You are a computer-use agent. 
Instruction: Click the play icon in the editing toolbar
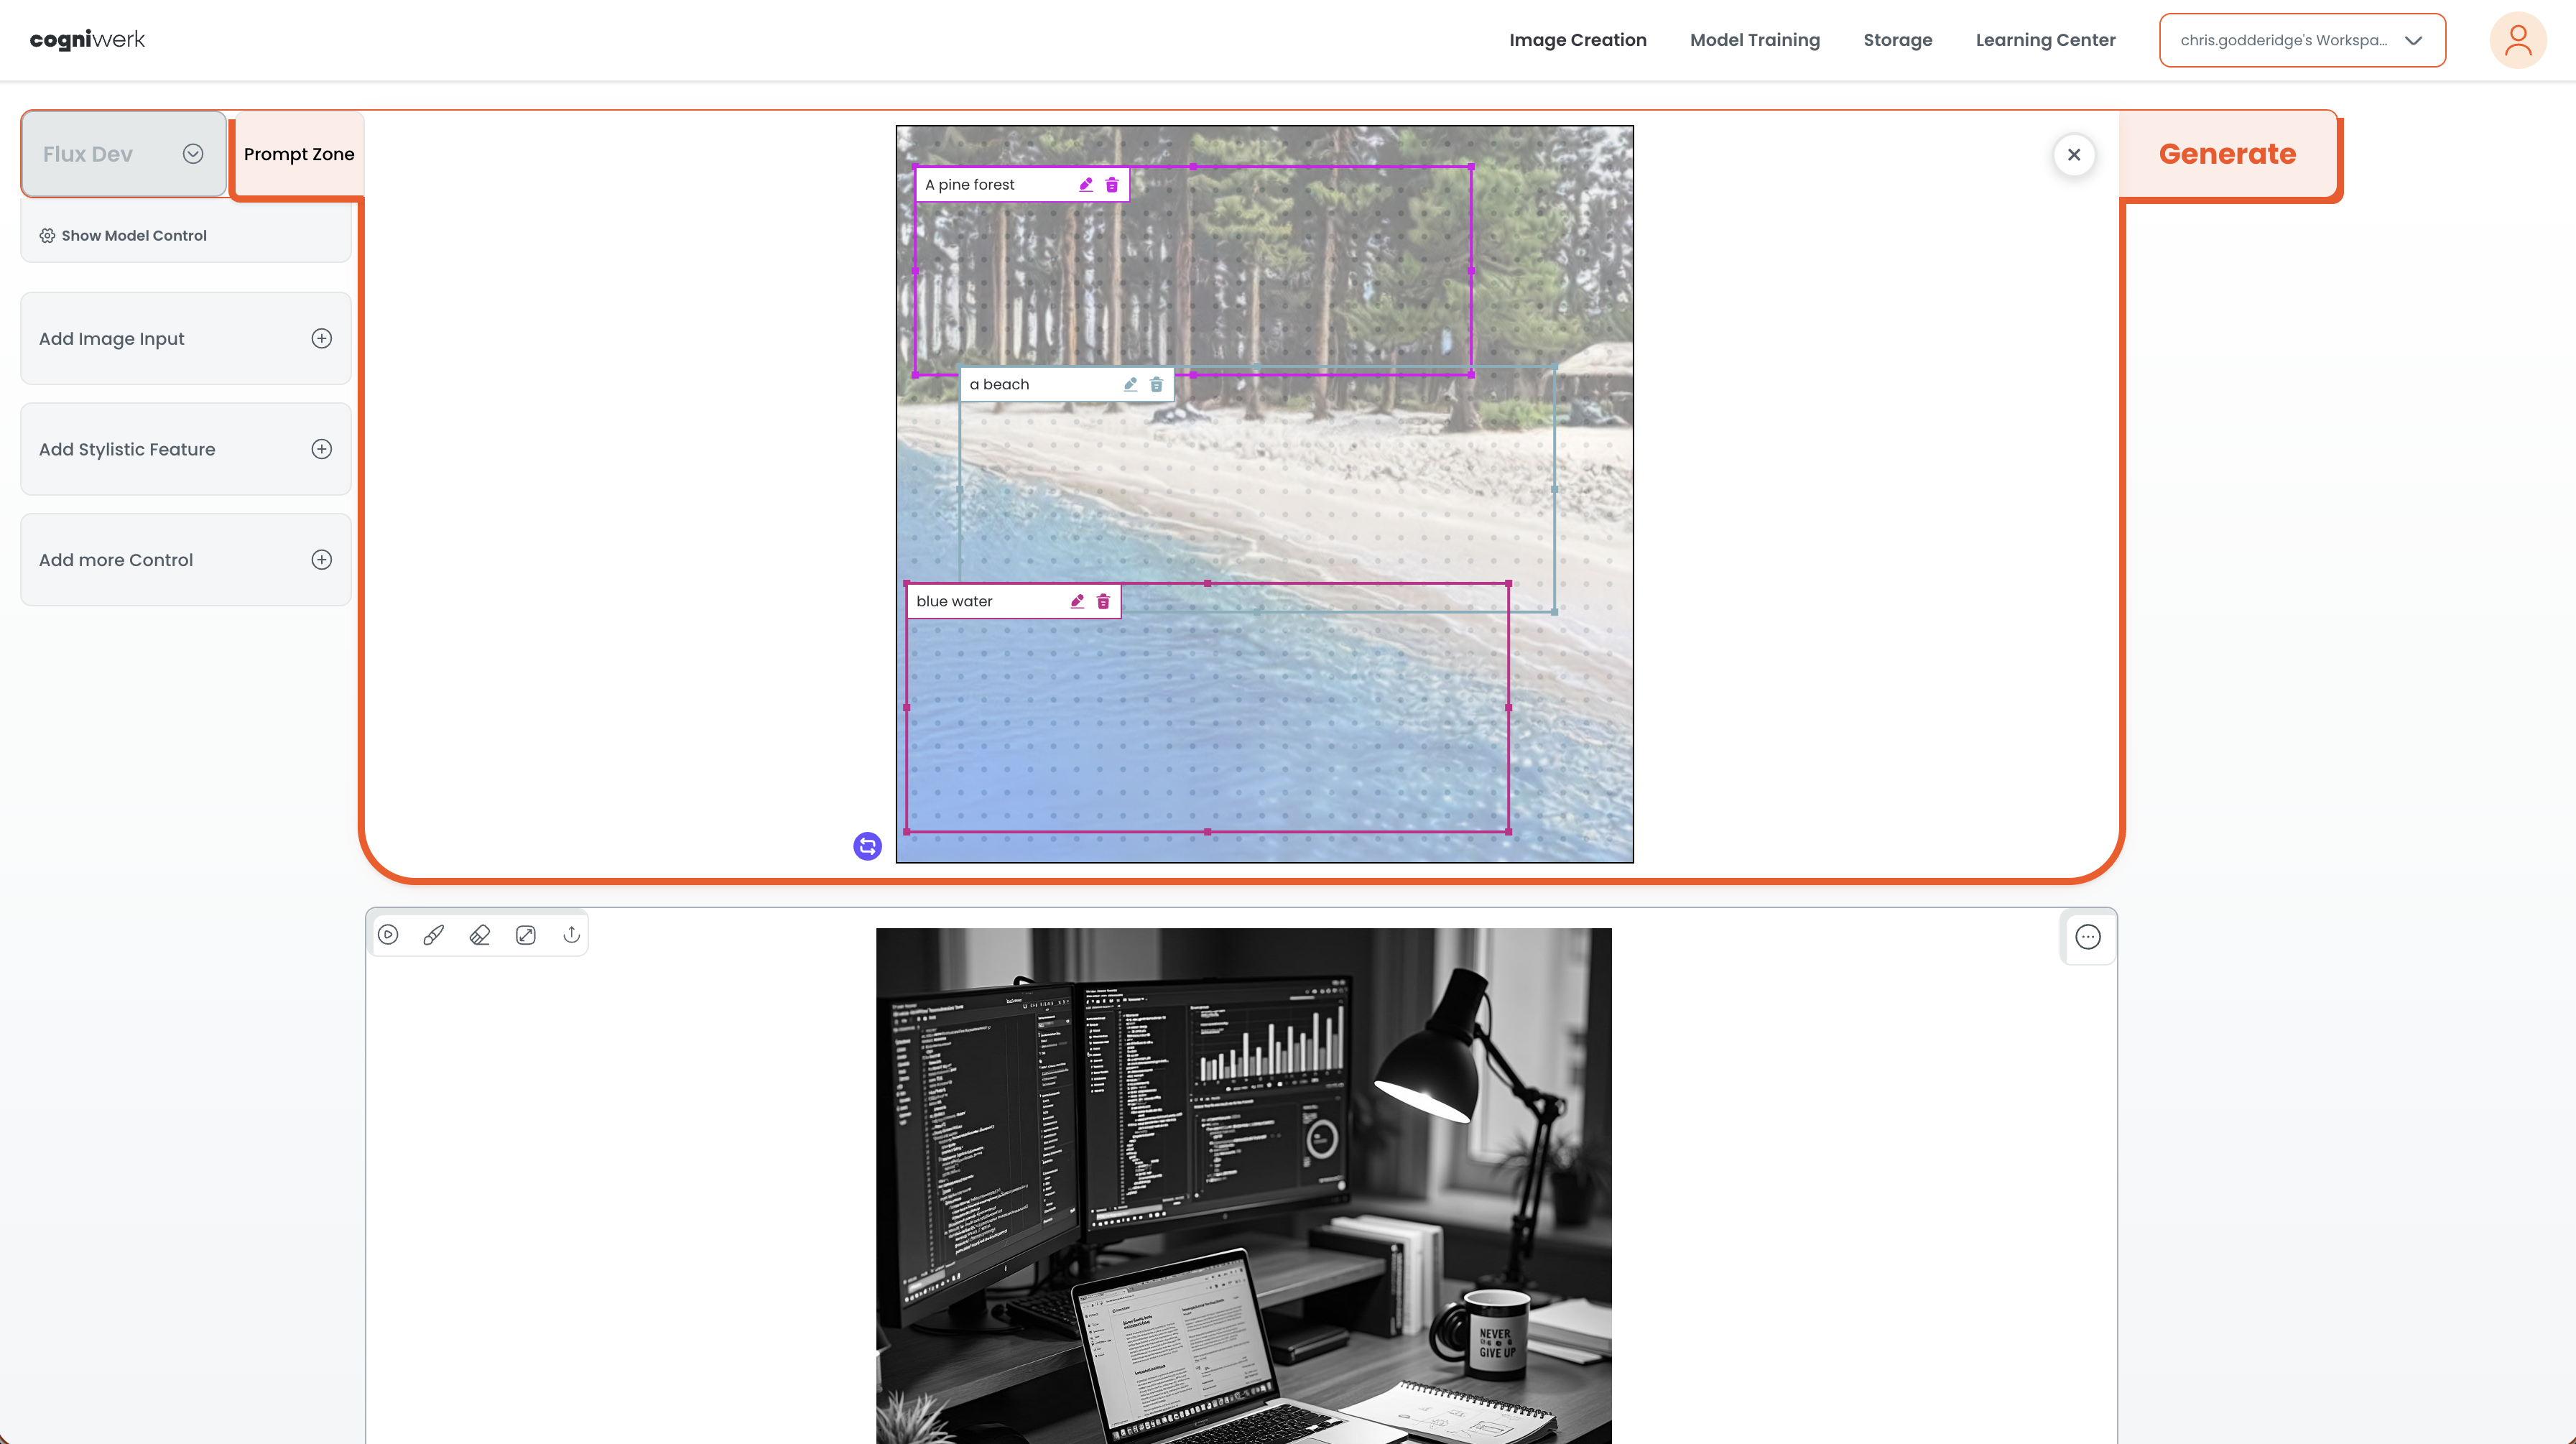click(389, 934)
